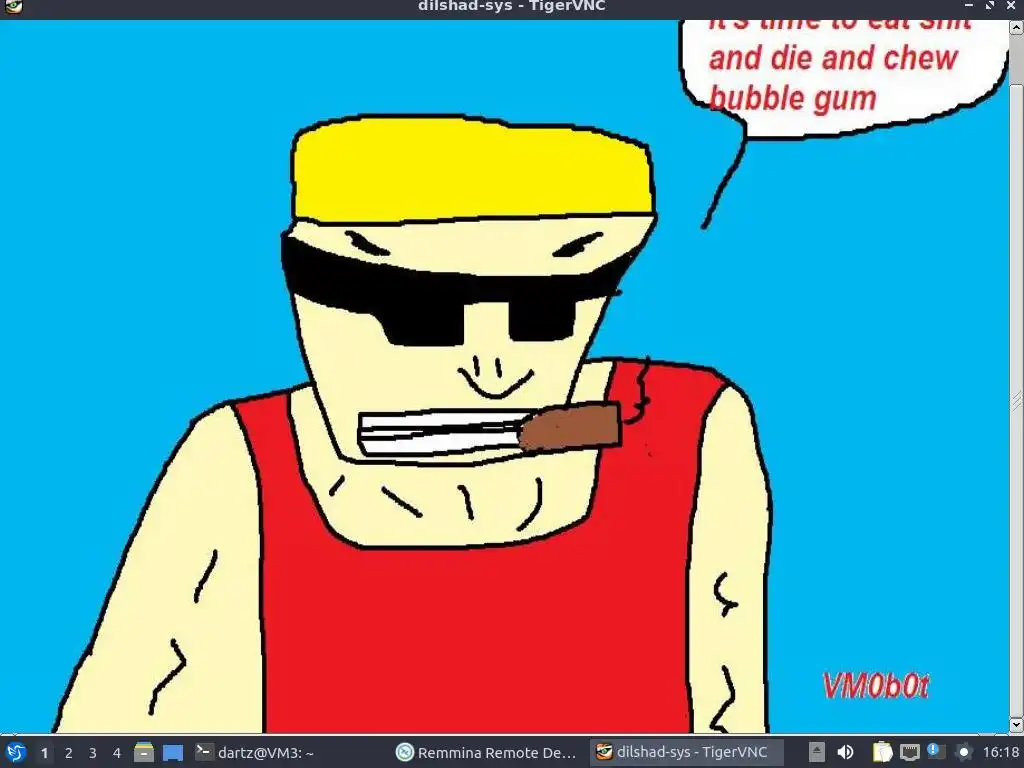Open the Lubuntu start menu

14,752
